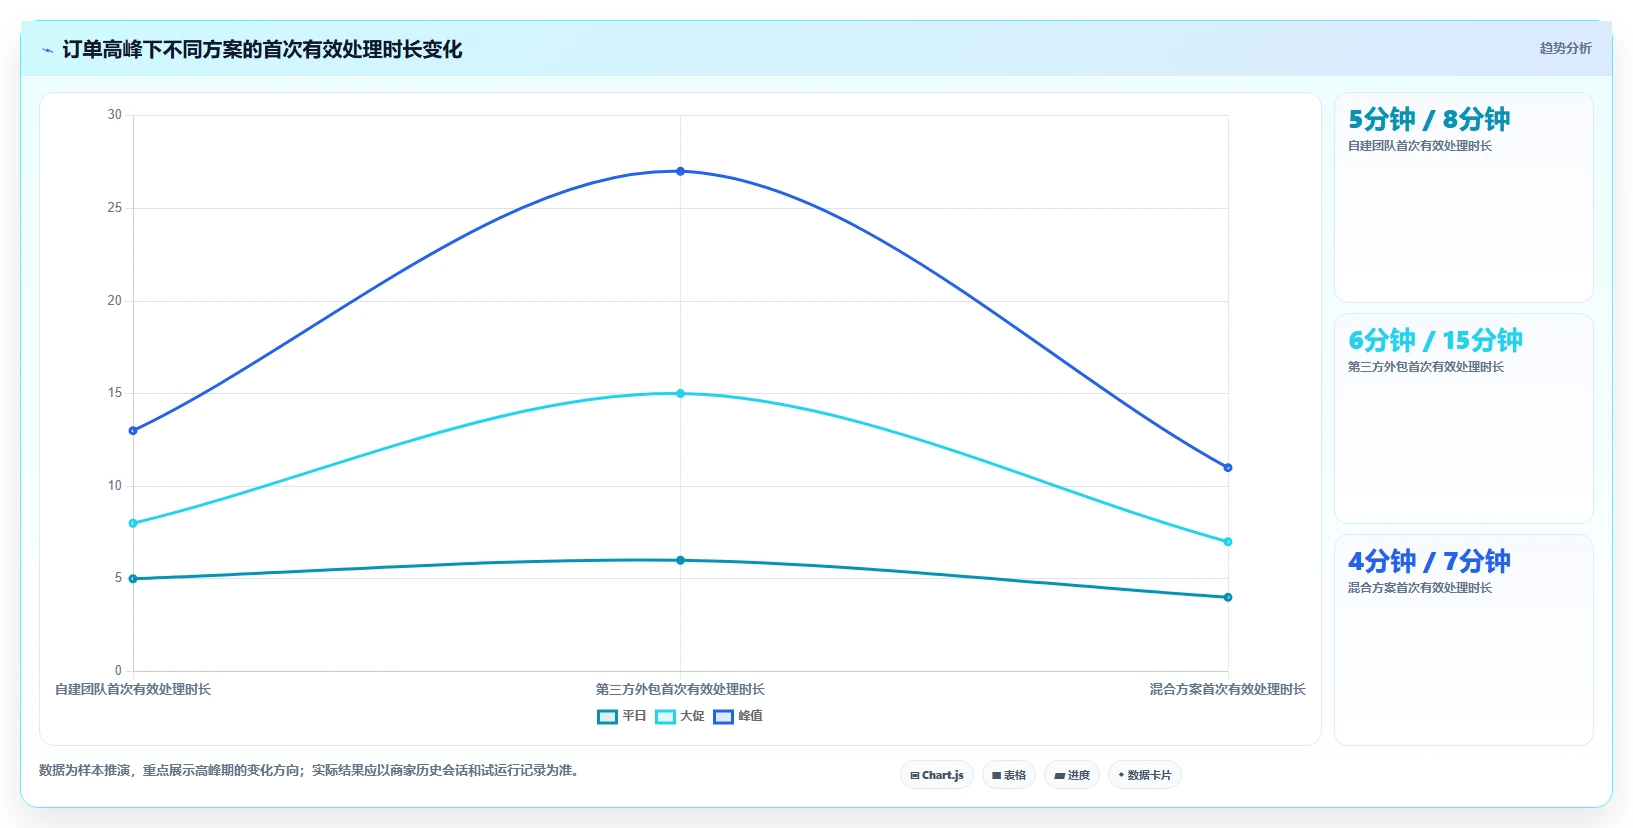
Task: Click the 峰值 data point at 13 for 自建团队
Action: (133, 431)
